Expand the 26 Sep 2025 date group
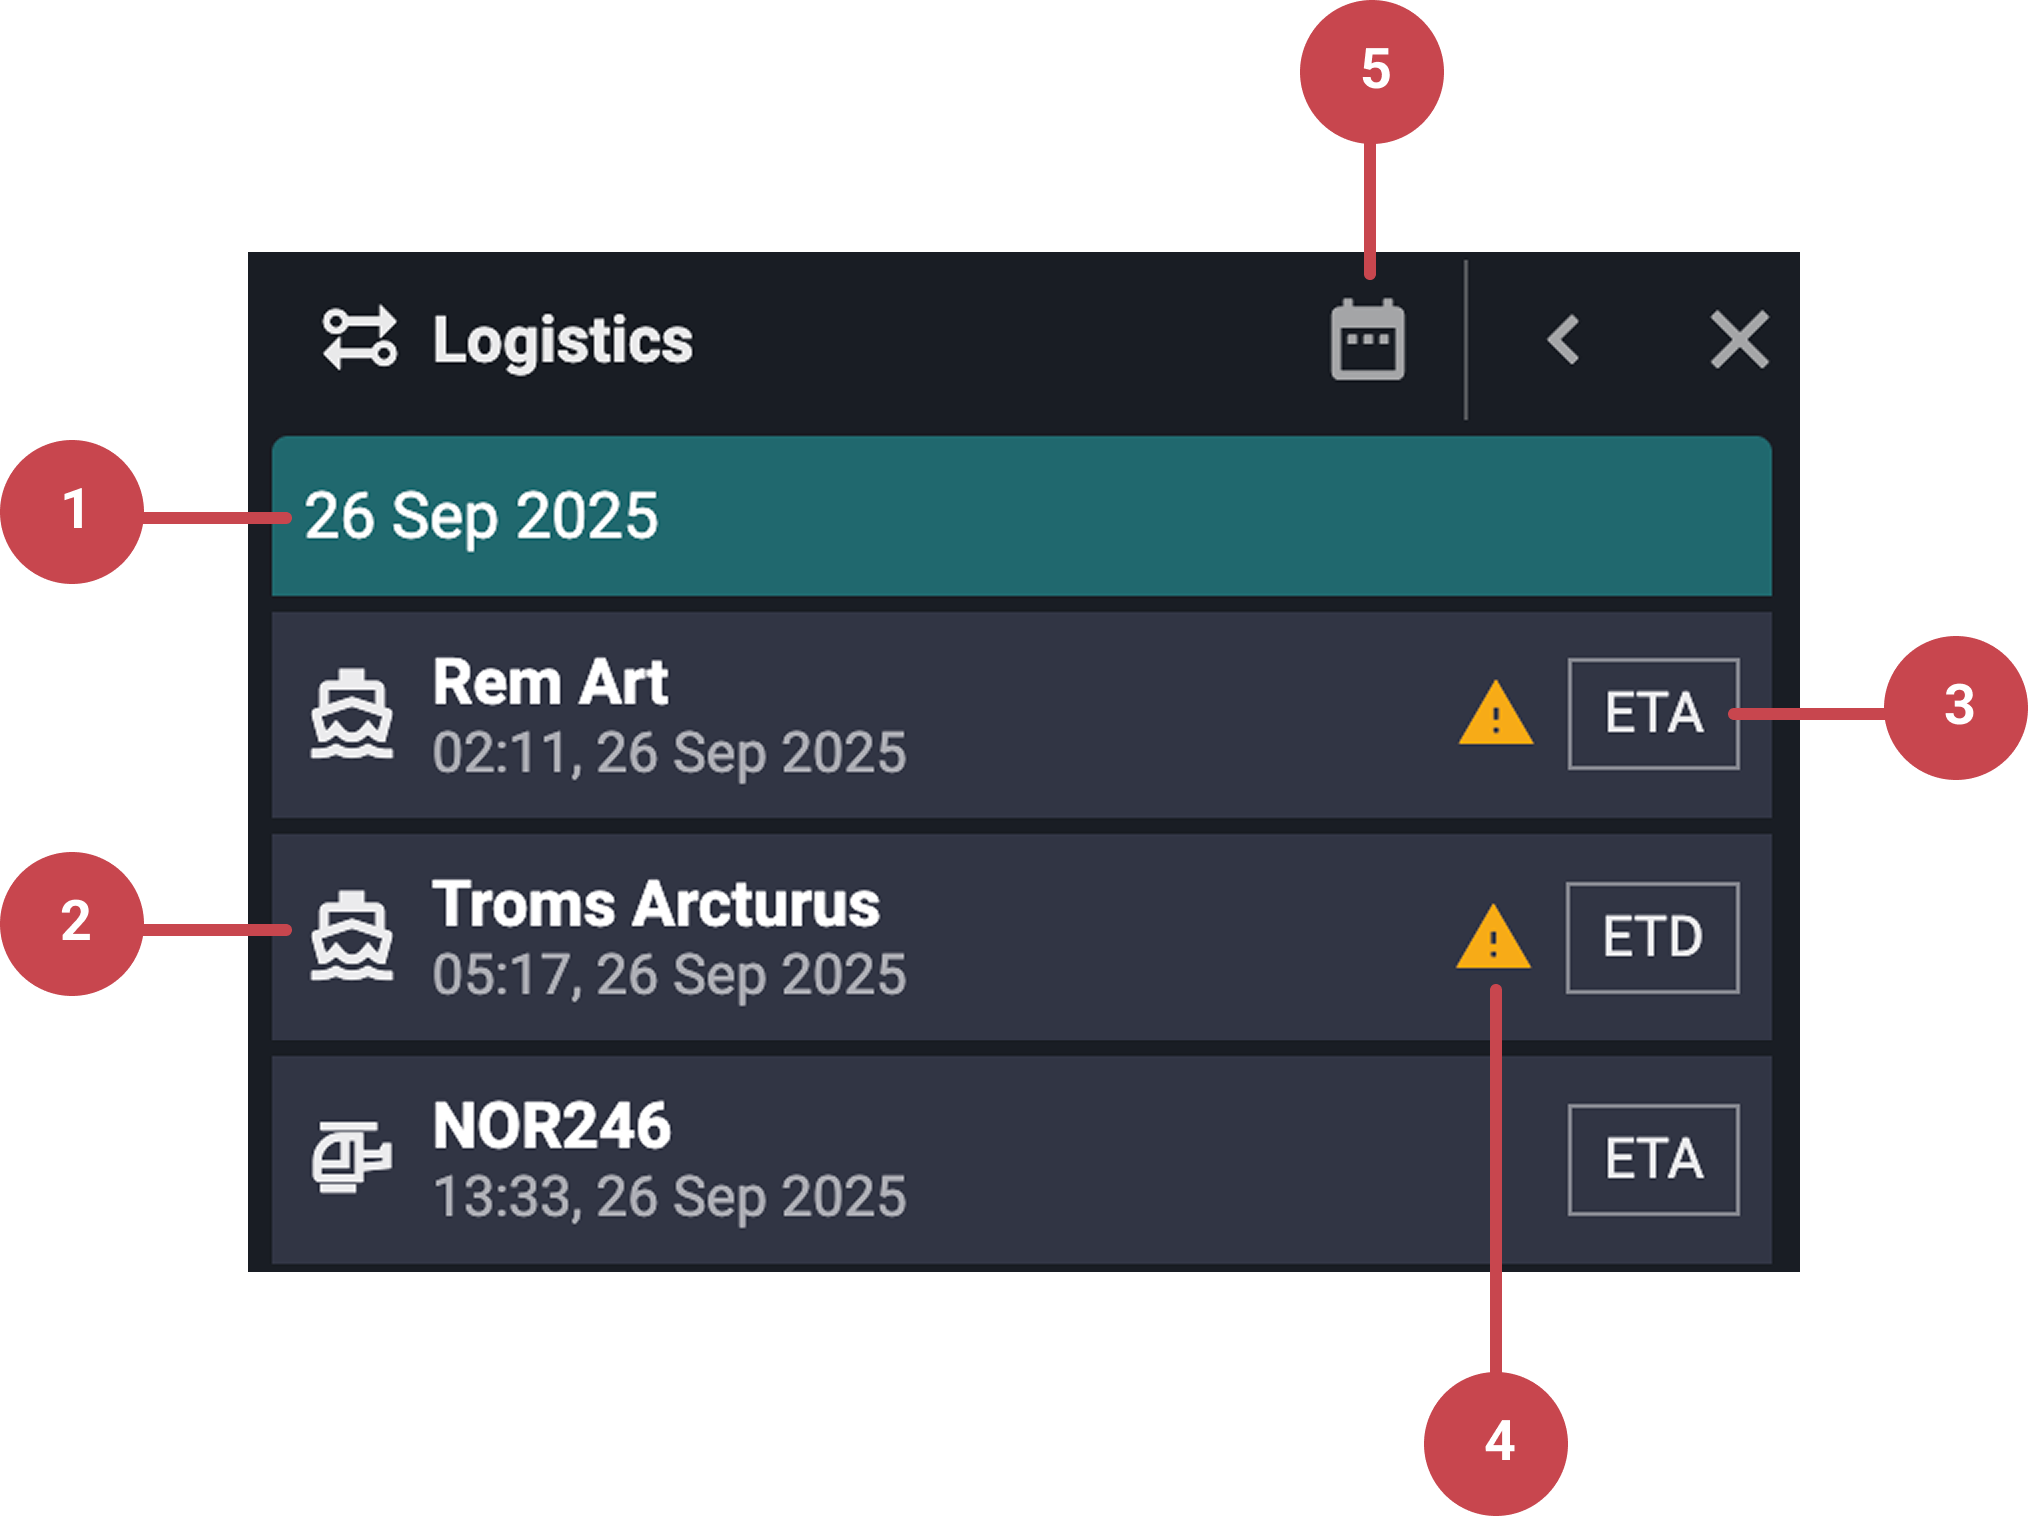The width and height of the screenshot is (2028, 1516). pyautogui.click(x=1020, y=516)
